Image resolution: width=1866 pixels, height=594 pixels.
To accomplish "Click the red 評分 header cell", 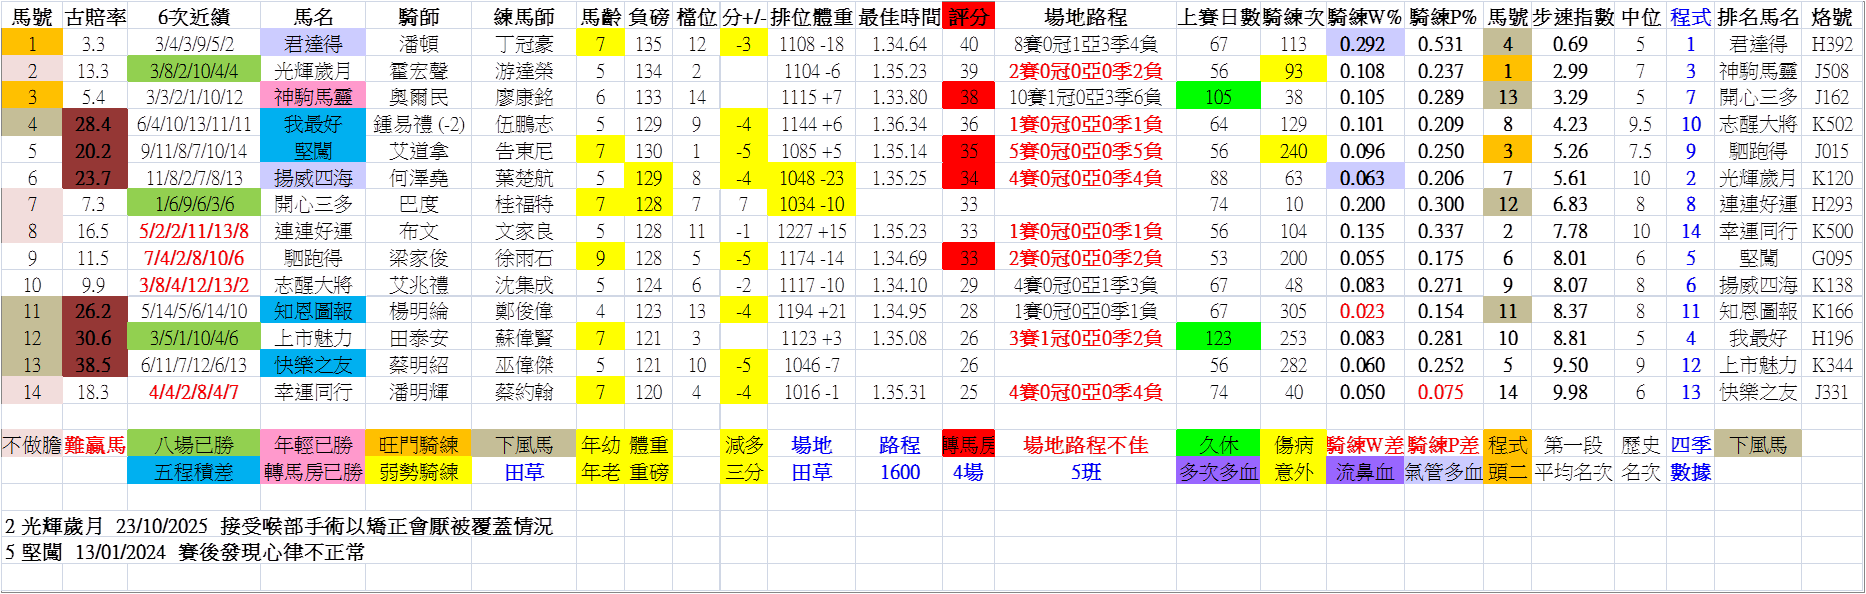I will [x=968, y=16].
